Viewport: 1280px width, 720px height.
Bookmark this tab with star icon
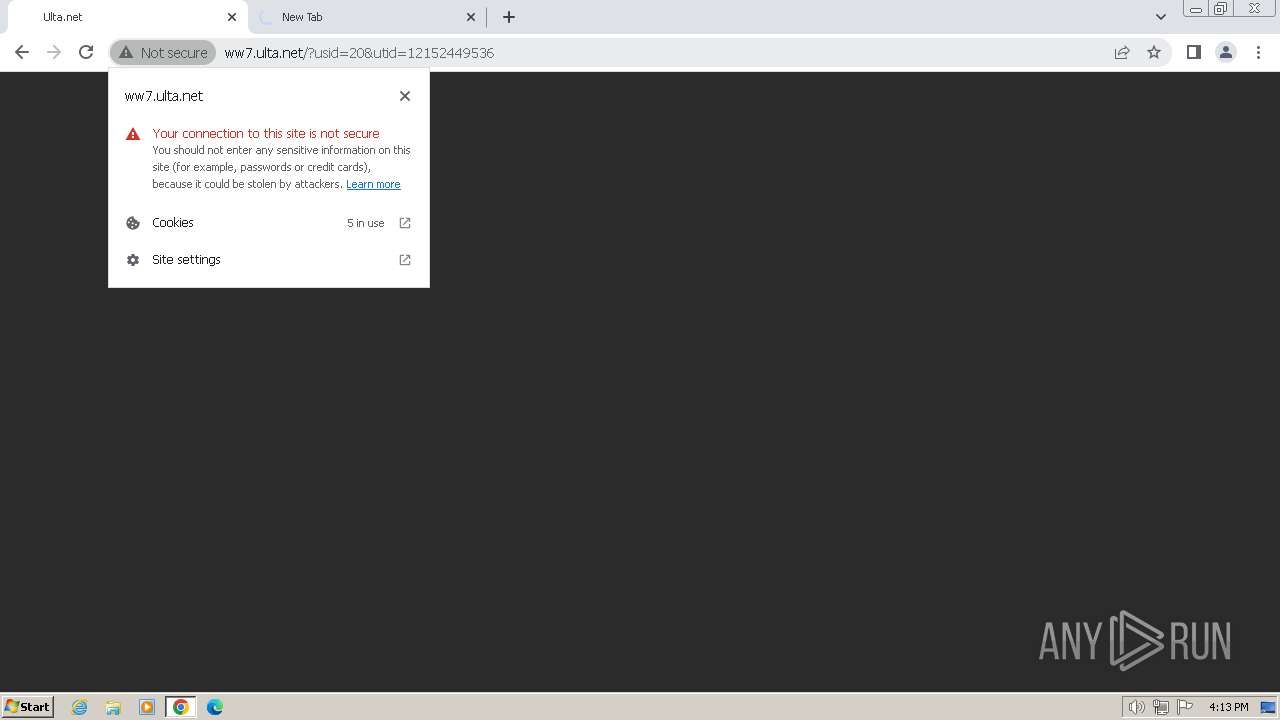coord(1154,52)
